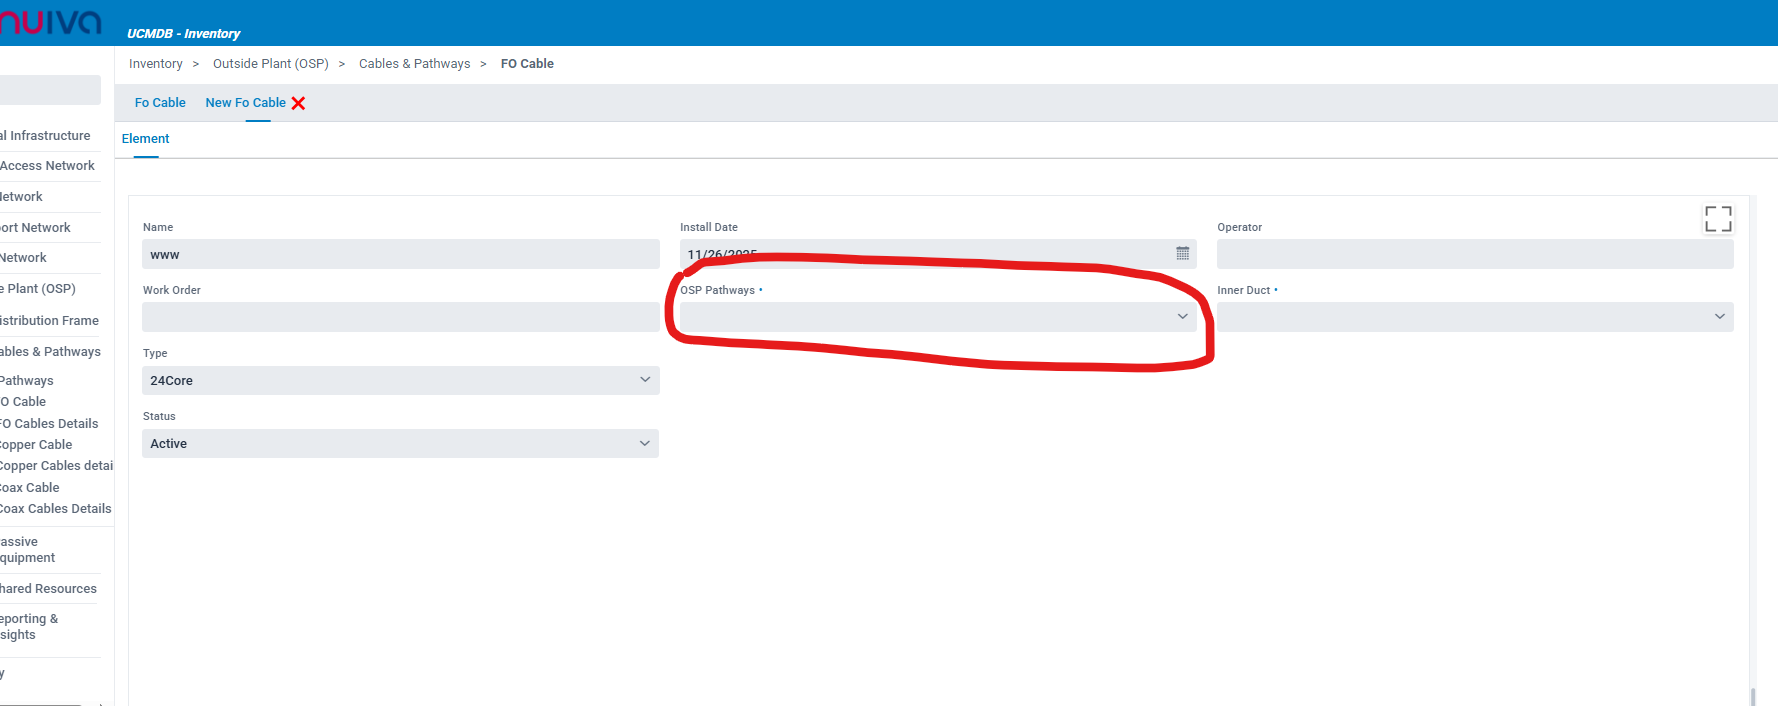Image resolution: width=1778 pixels, height=706 pixels.
Task: Switch to the Fo Cable tab
Action: point(160,103)
